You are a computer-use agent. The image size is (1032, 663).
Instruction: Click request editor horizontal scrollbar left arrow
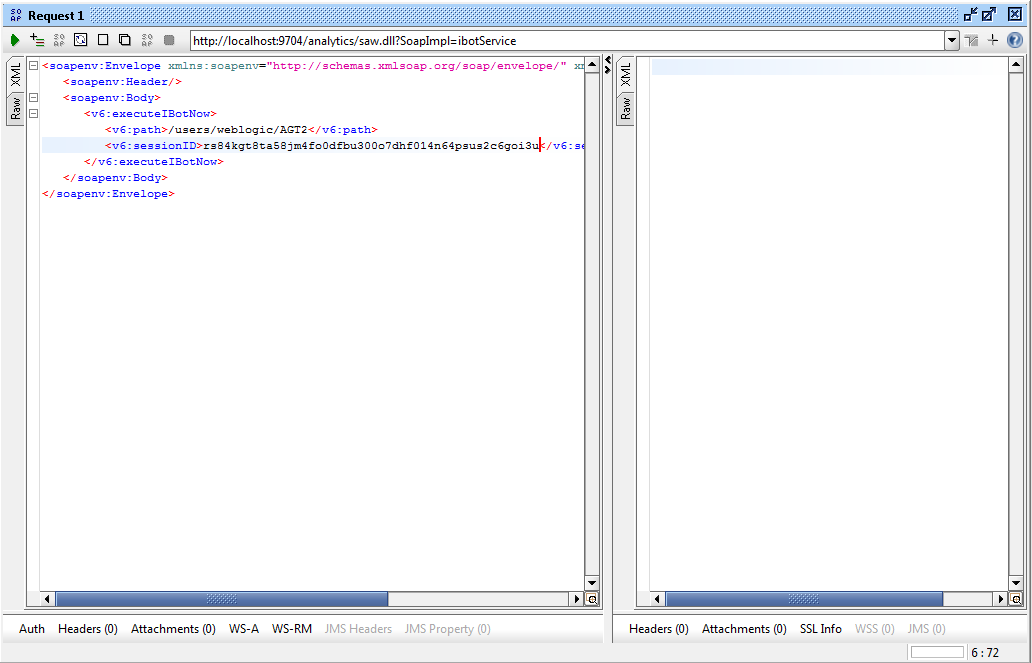47,599
